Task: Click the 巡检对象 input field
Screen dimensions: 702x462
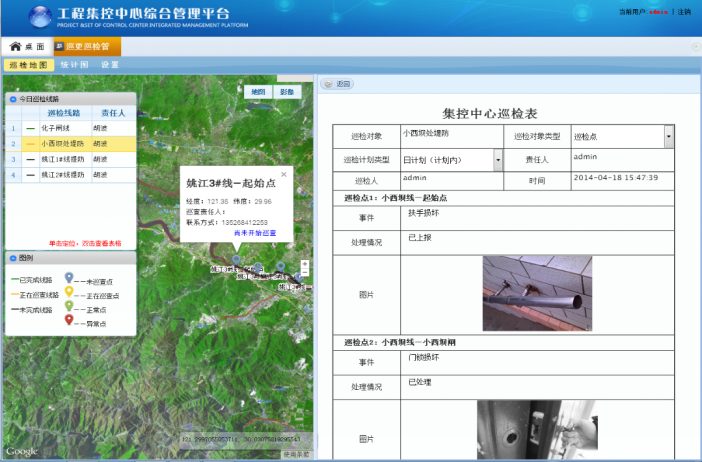Action: [449, 135]
